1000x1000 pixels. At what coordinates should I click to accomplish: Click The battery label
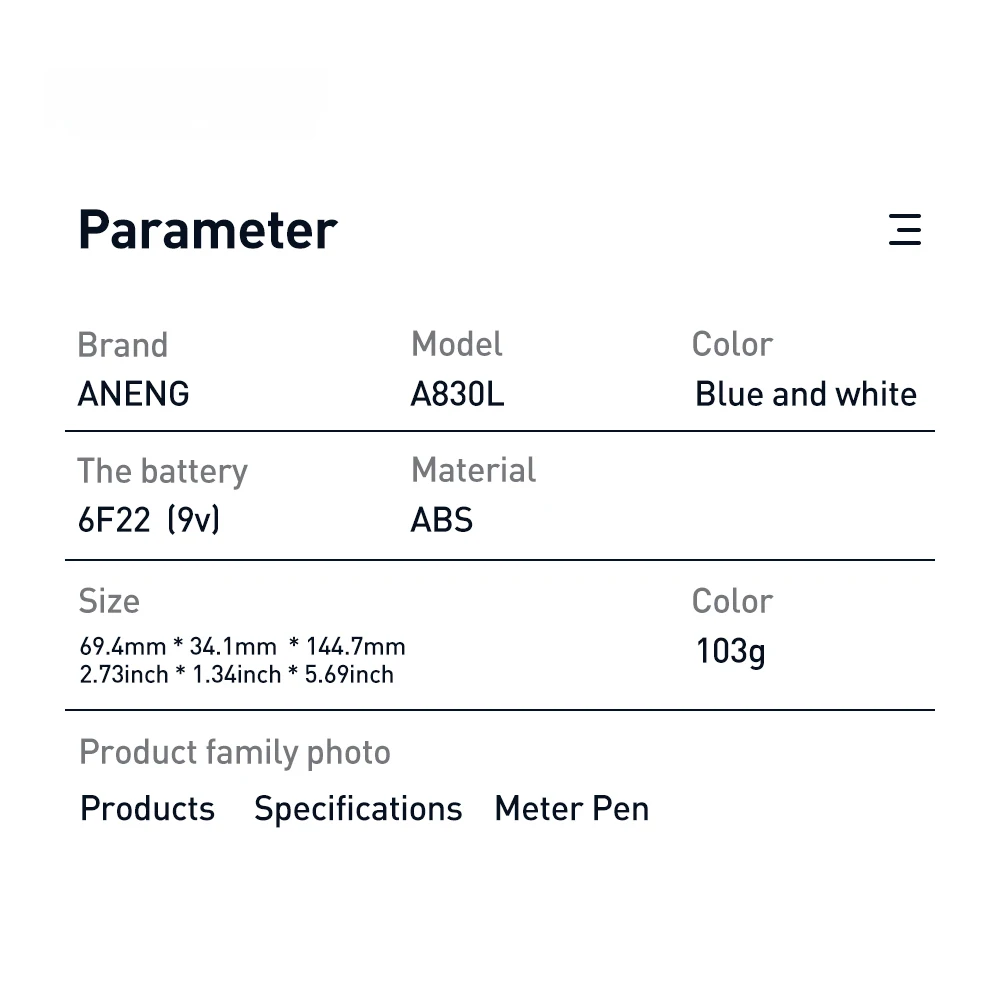pos(162,471)
